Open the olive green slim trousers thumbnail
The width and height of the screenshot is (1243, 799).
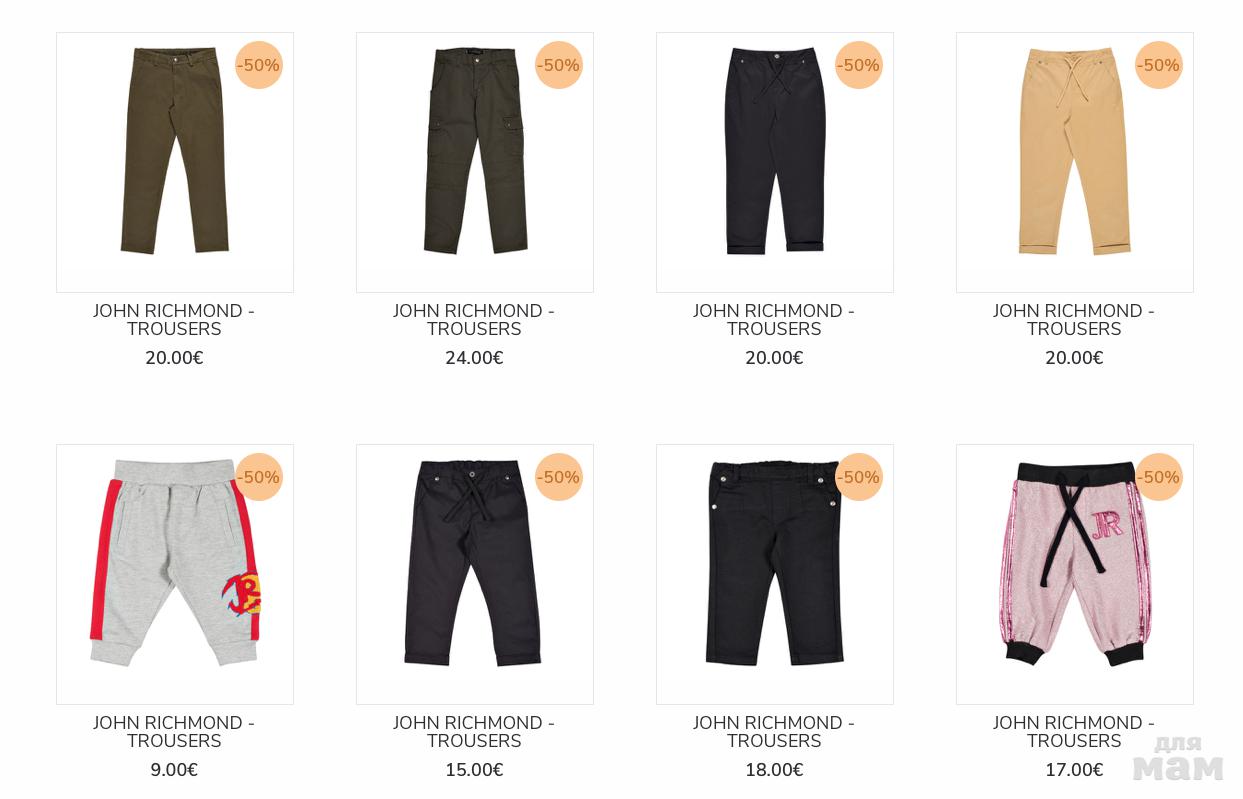tap(175, 162)
